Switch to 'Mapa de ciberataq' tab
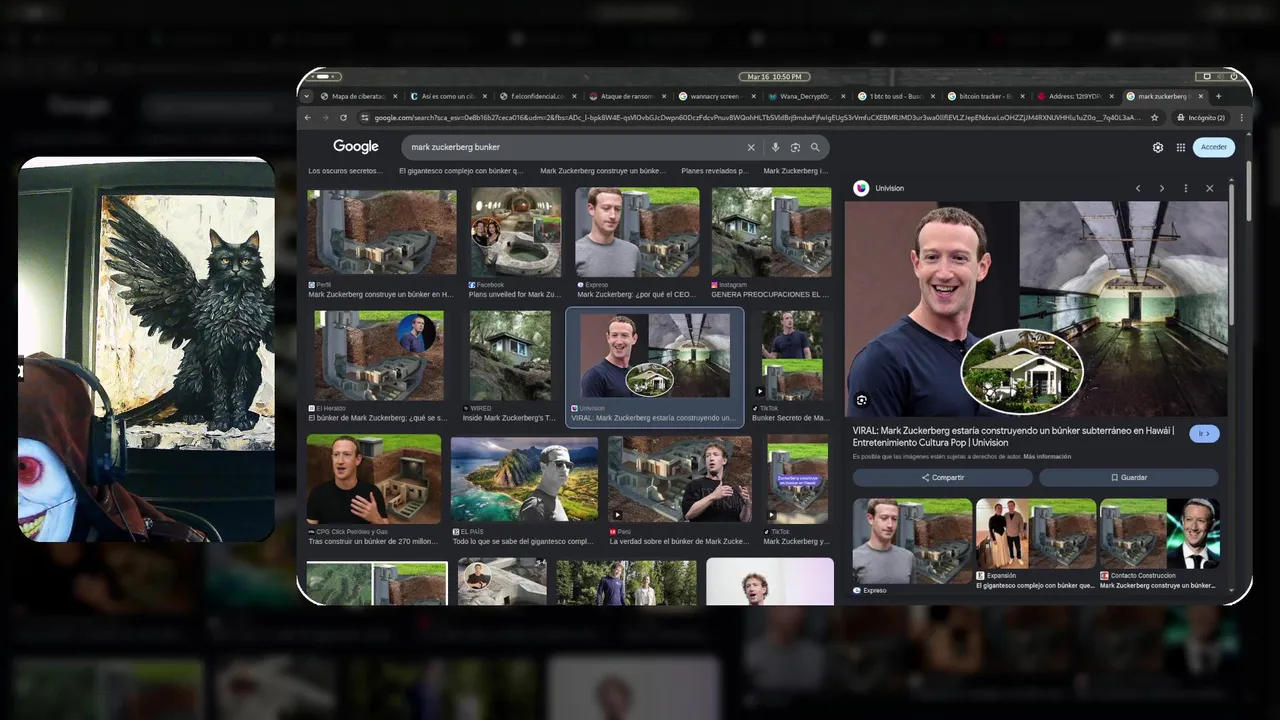This screenshot has width=1280, height=720. click(357, 96)
